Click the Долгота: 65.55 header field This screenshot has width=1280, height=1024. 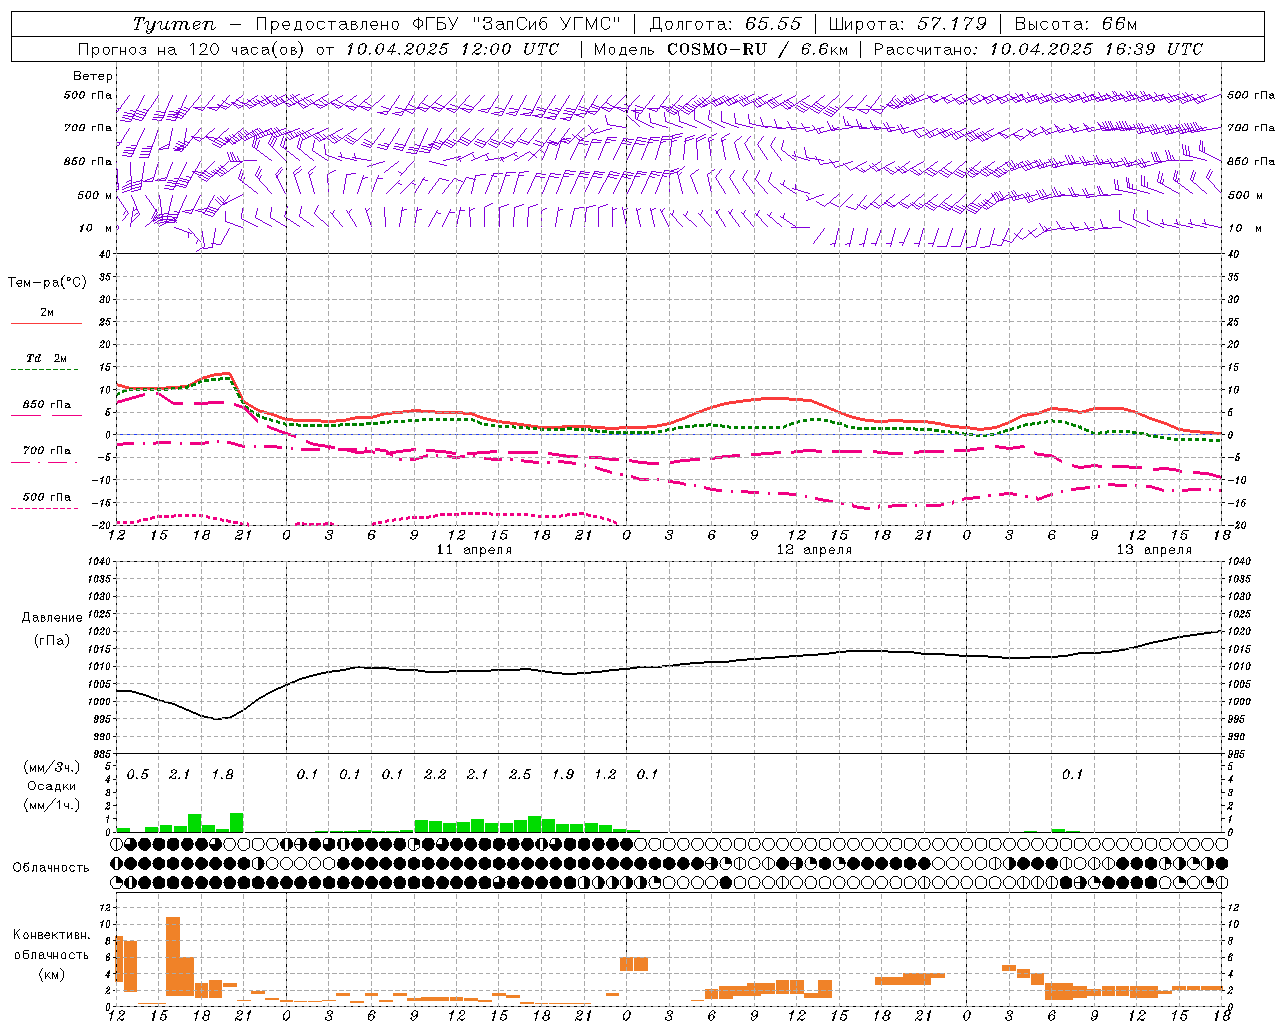point(726,24)
